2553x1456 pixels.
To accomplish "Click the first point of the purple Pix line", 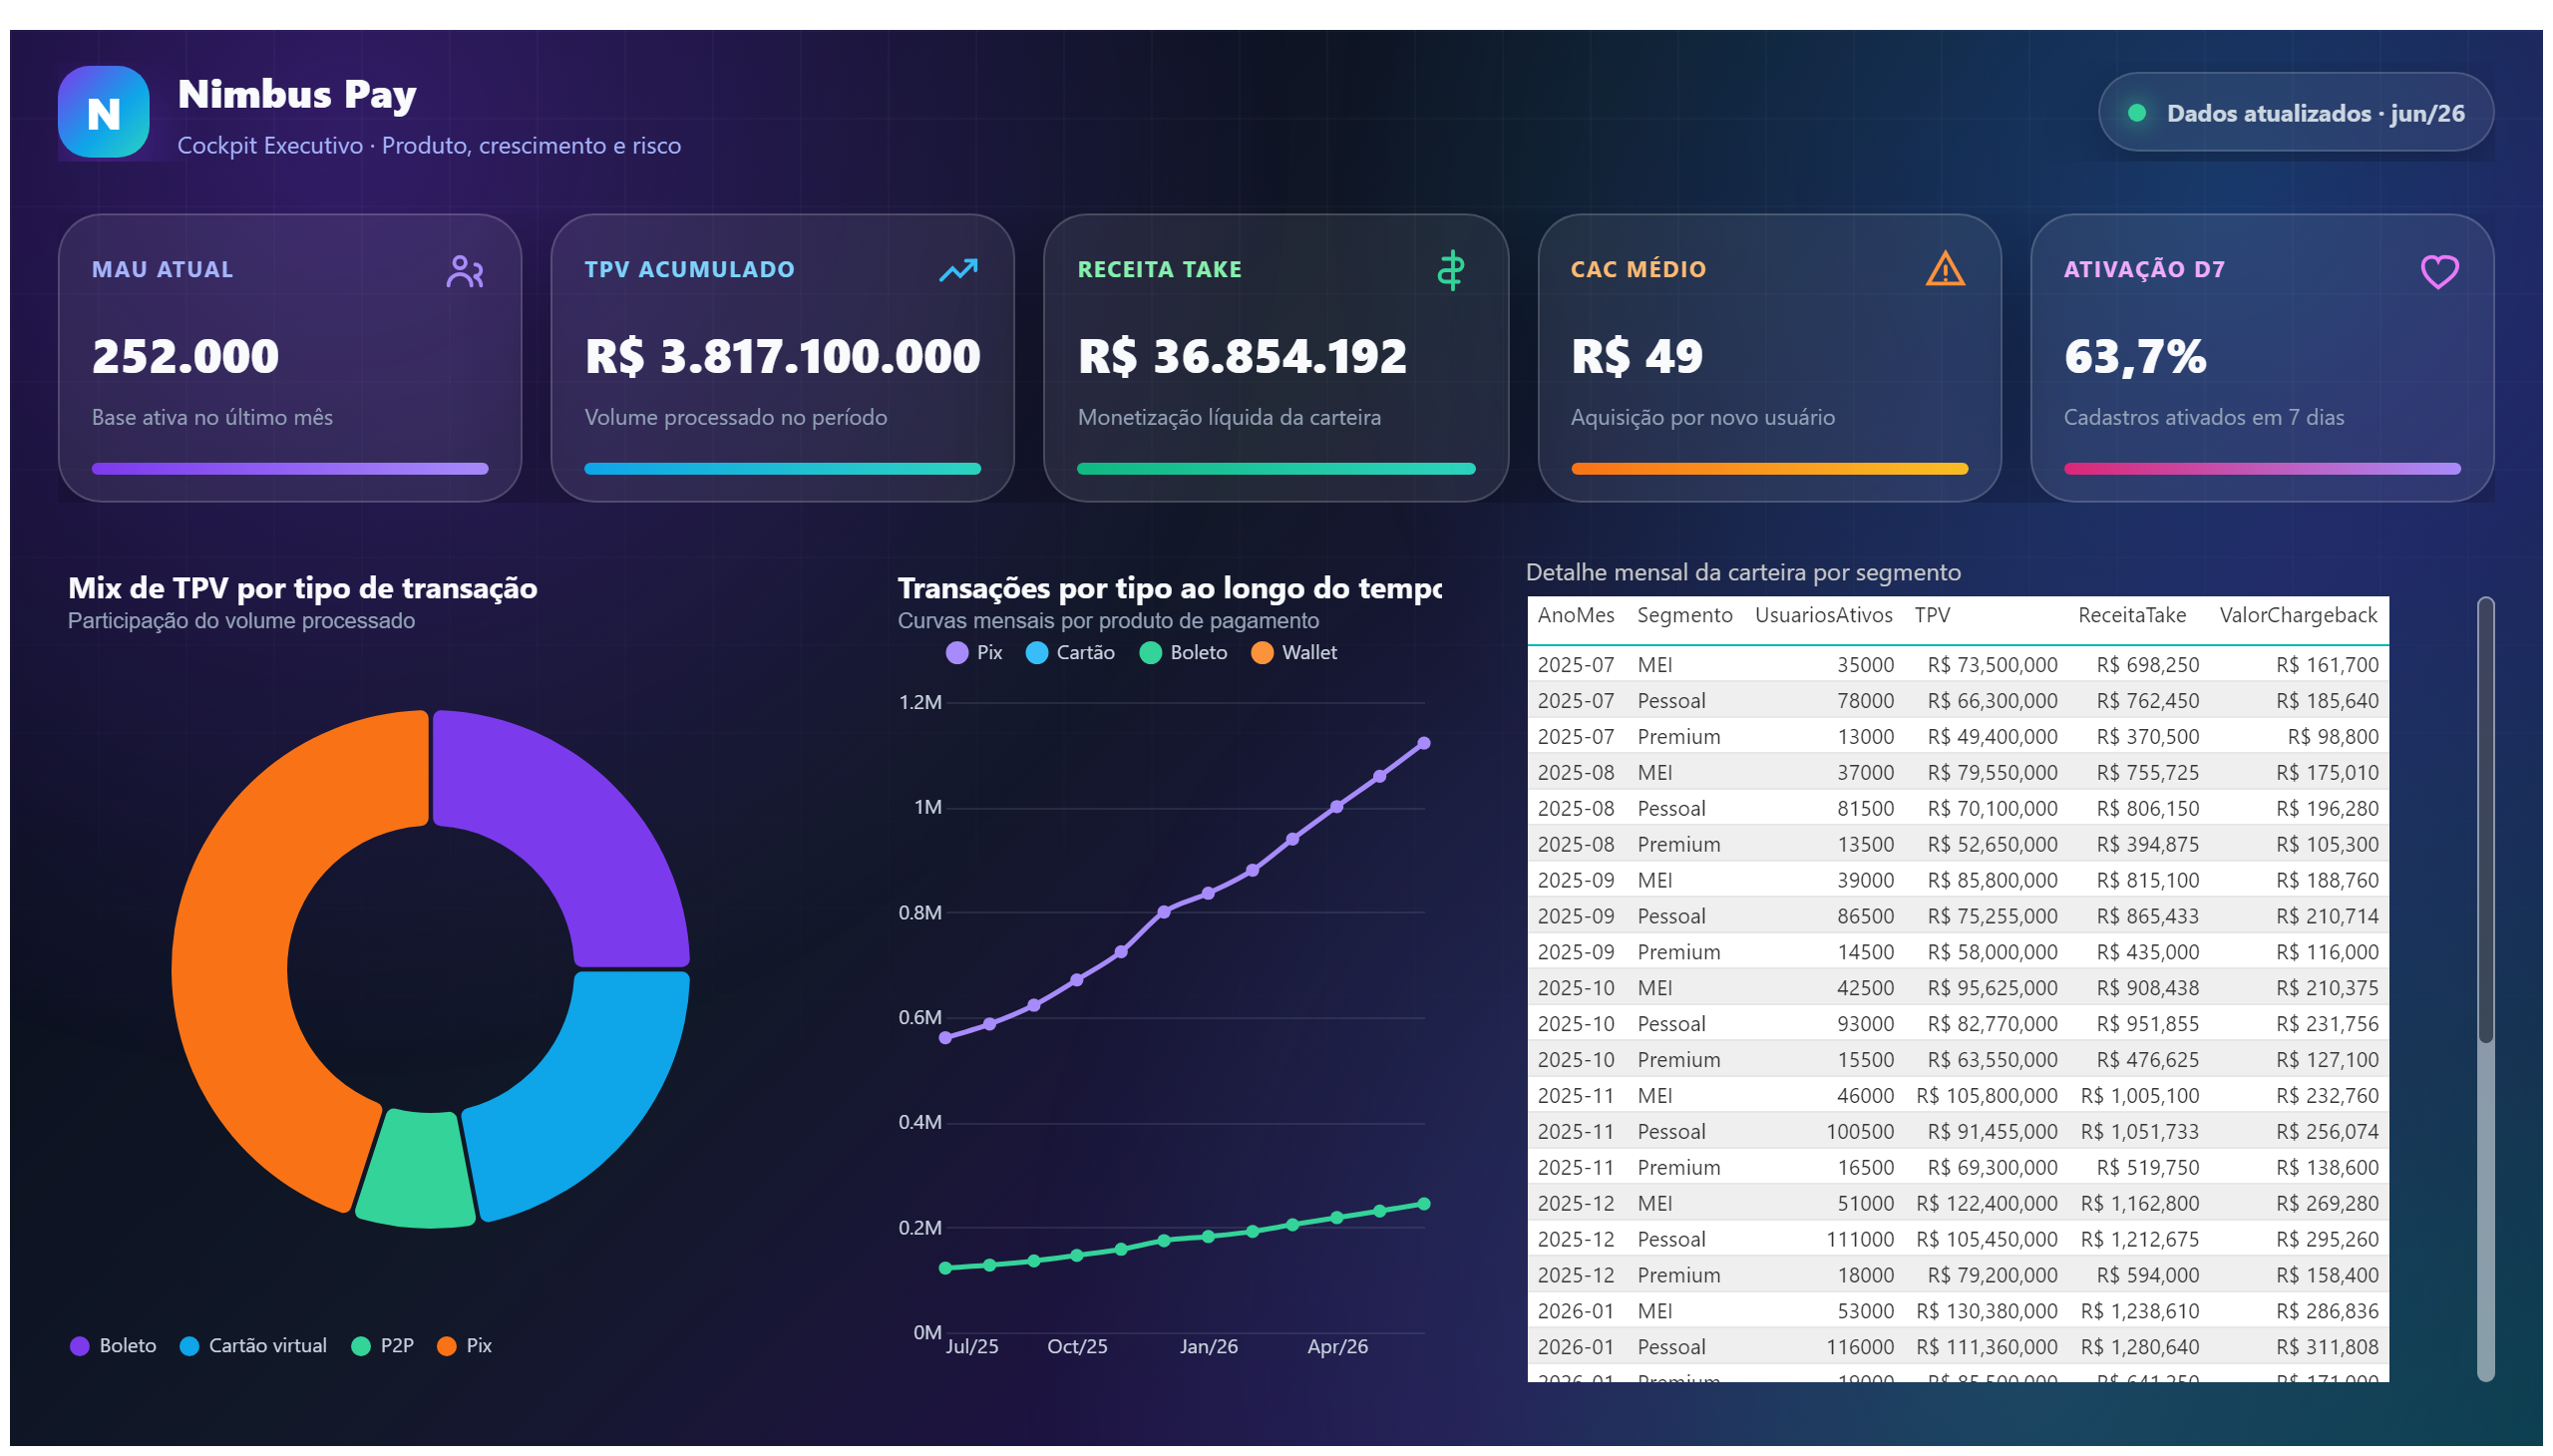I will point(945,1039).
